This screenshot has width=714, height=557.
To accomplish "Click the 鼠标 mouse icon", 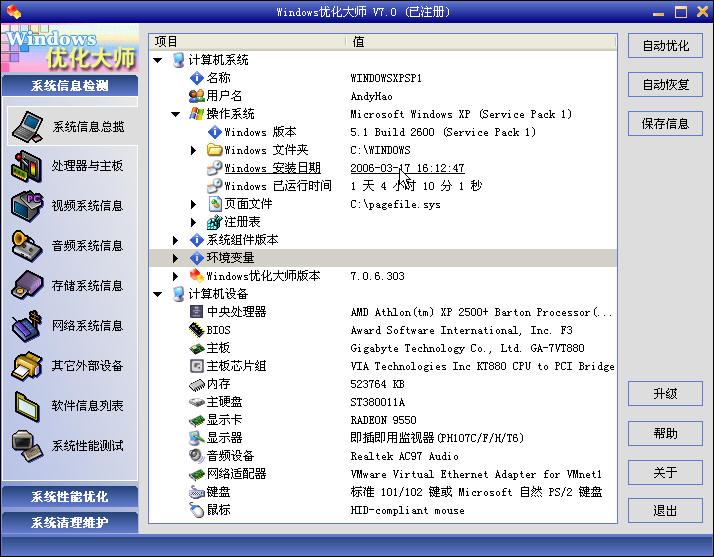I will (x=196, y=510).
